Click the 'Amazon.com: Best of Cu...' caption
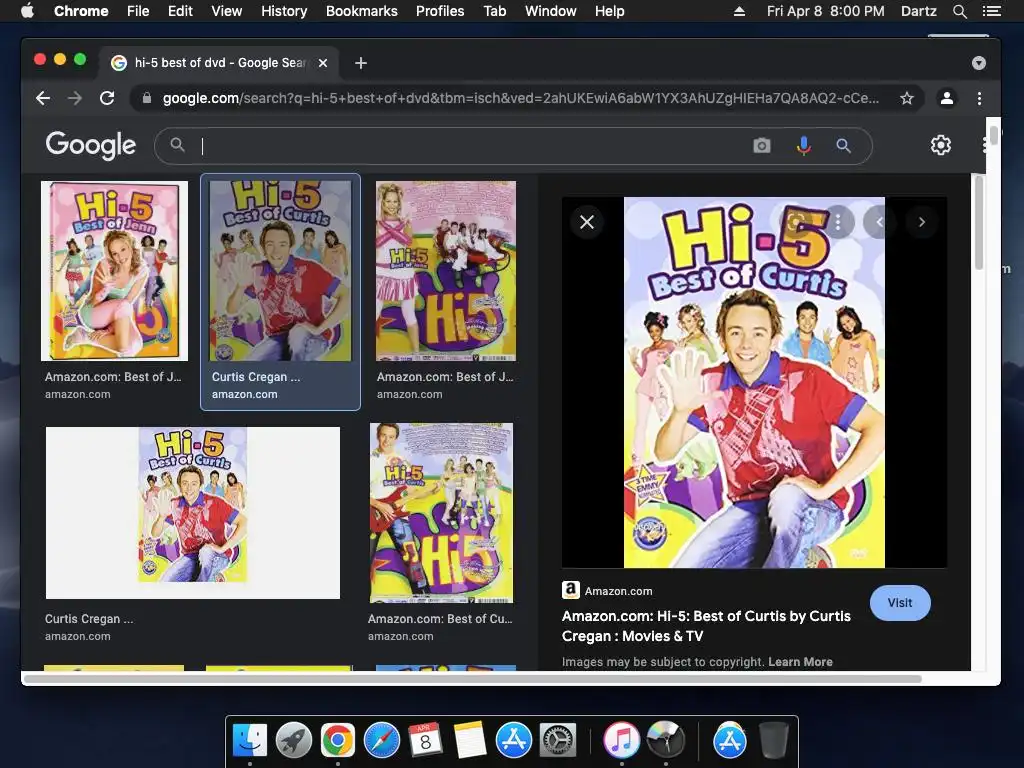1024x768 pixels. click(x=440, y=618)
